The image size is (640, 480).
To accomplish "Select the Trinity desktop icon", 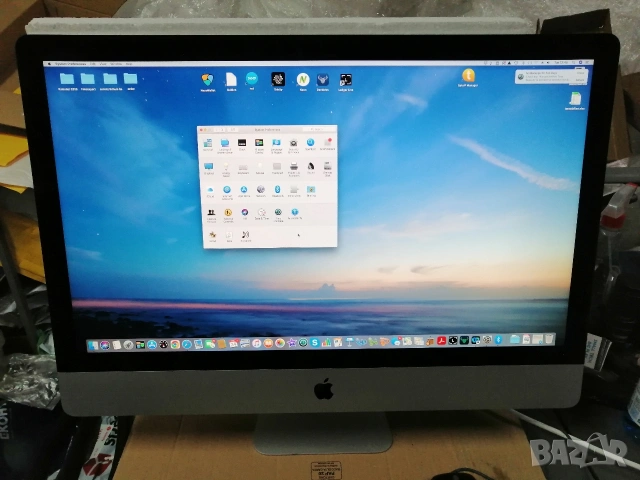I will [278, 82].
